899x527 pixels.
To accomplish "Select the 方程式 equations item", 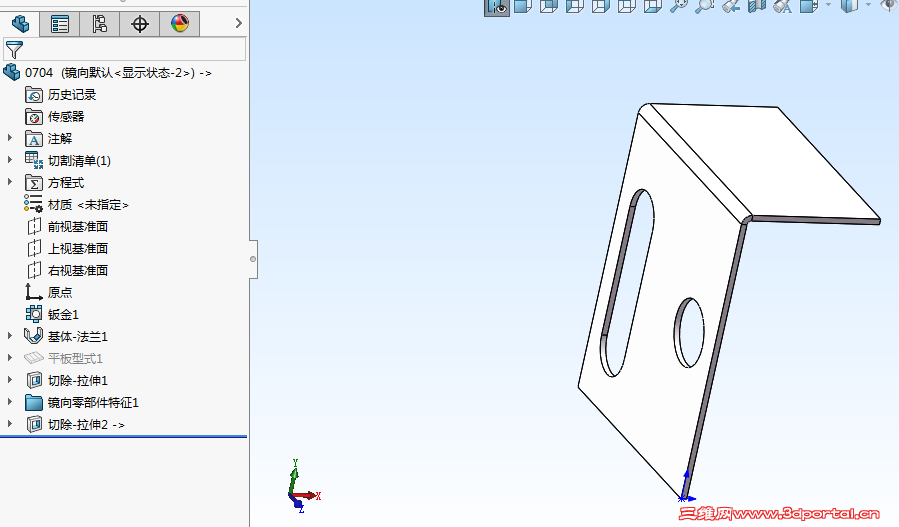I will click(x=66, y=183).
